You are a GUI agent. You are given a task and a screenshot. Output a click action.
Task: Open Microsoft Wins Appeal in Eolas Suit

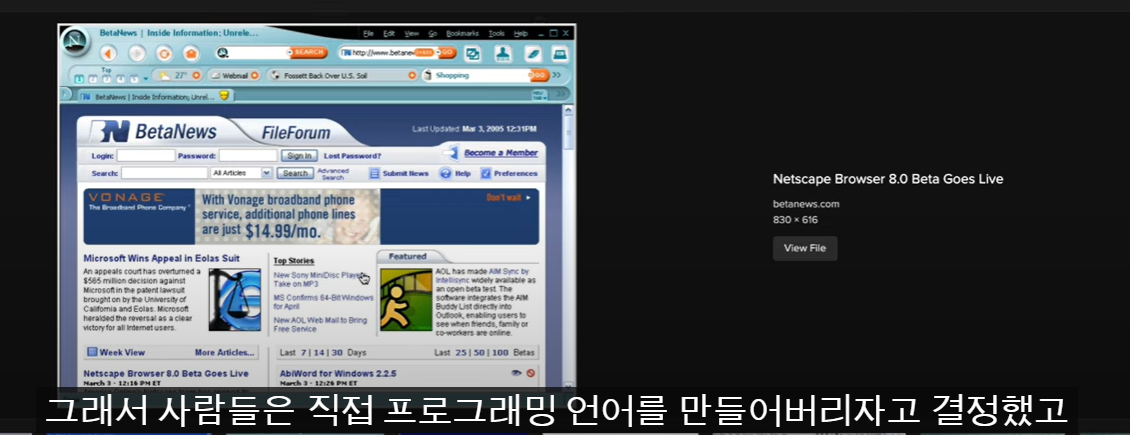(x=161, y=258)
